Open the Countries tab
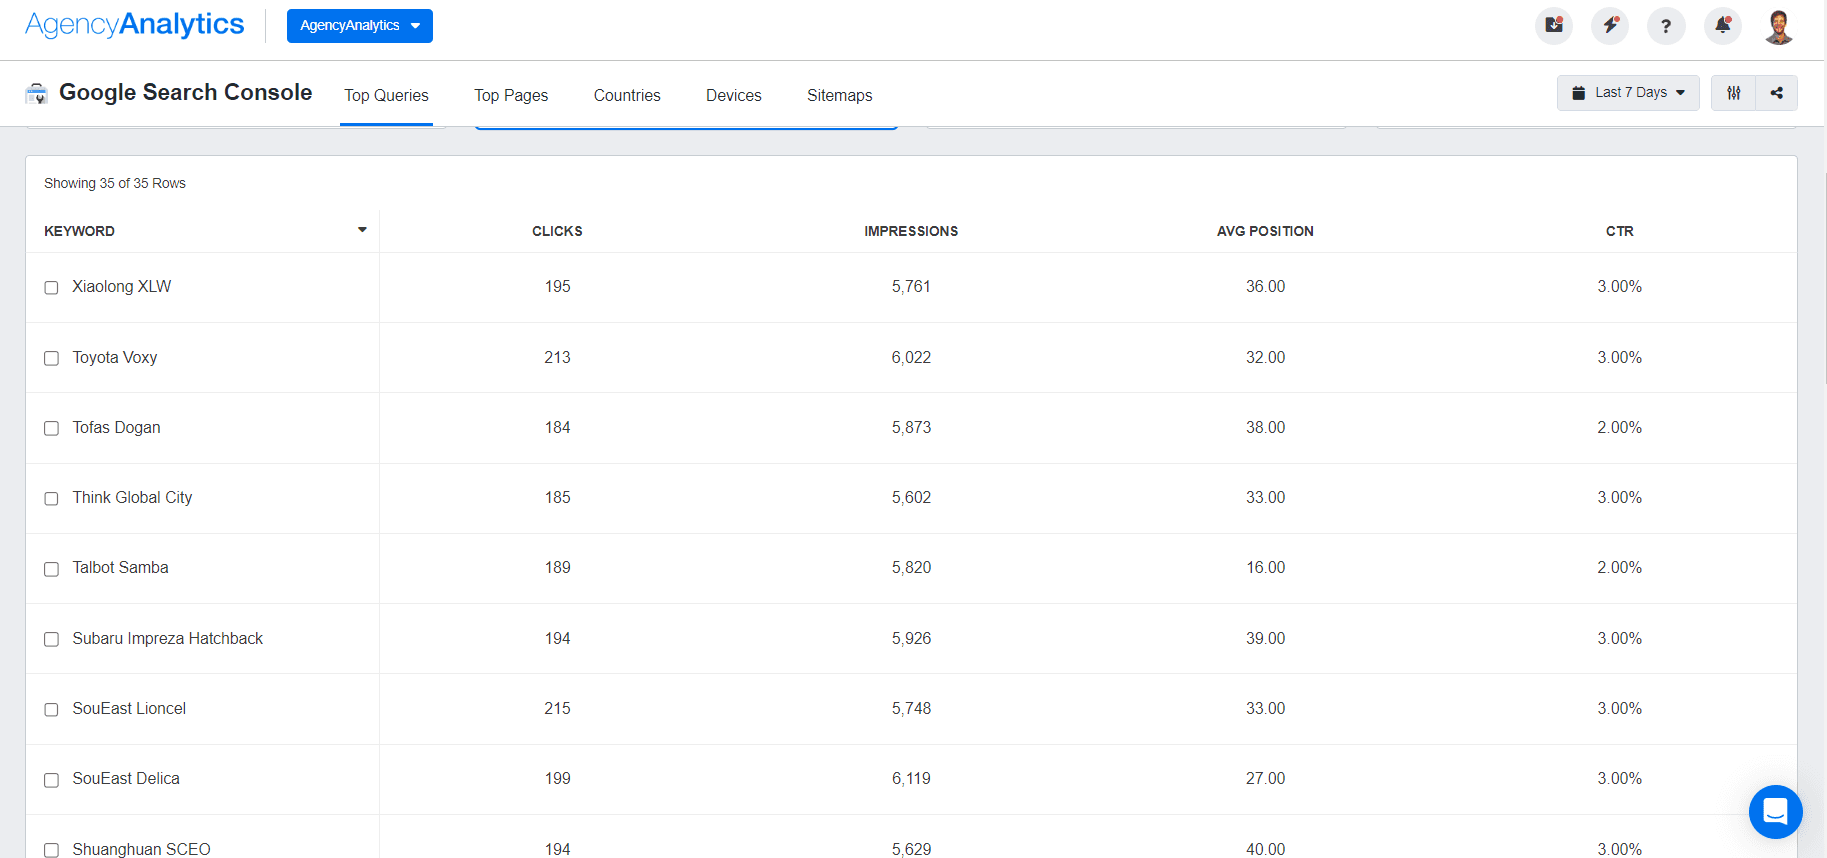 (626, 95)
